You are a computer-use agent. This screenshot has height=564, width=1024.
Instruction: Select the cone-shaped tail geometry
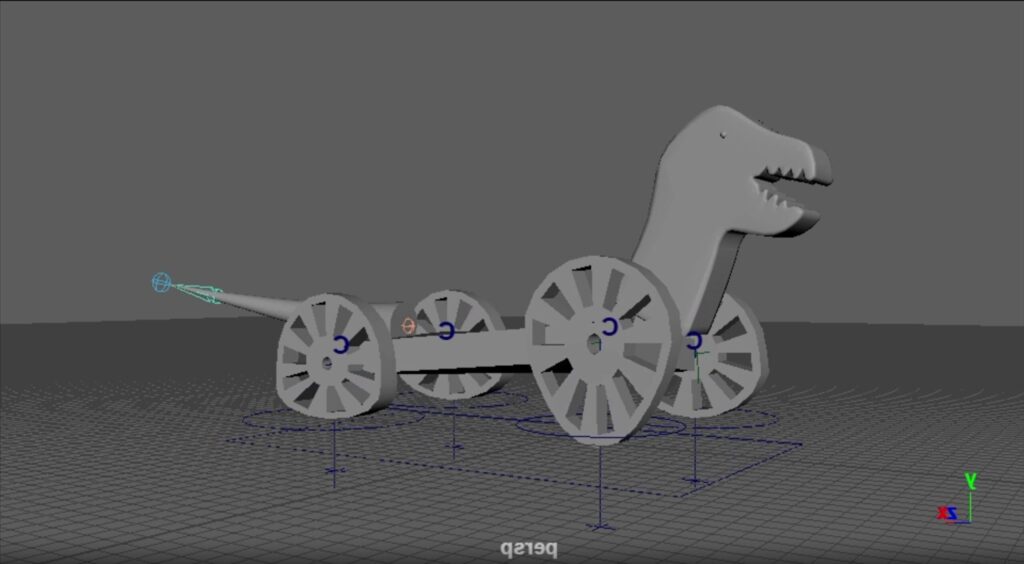tap(257, 305)
